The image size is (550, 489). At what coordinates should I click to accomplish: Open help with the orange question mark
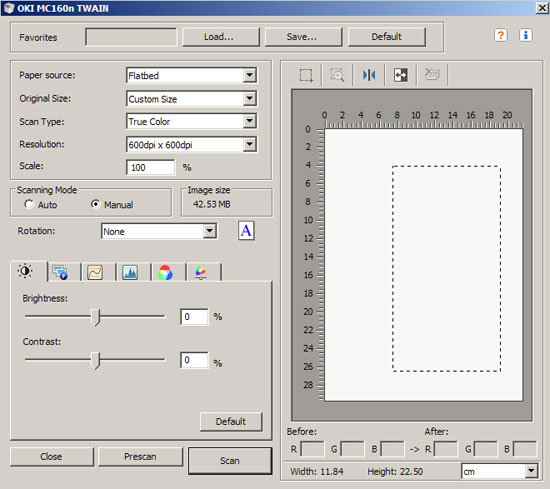click(501, 35)
